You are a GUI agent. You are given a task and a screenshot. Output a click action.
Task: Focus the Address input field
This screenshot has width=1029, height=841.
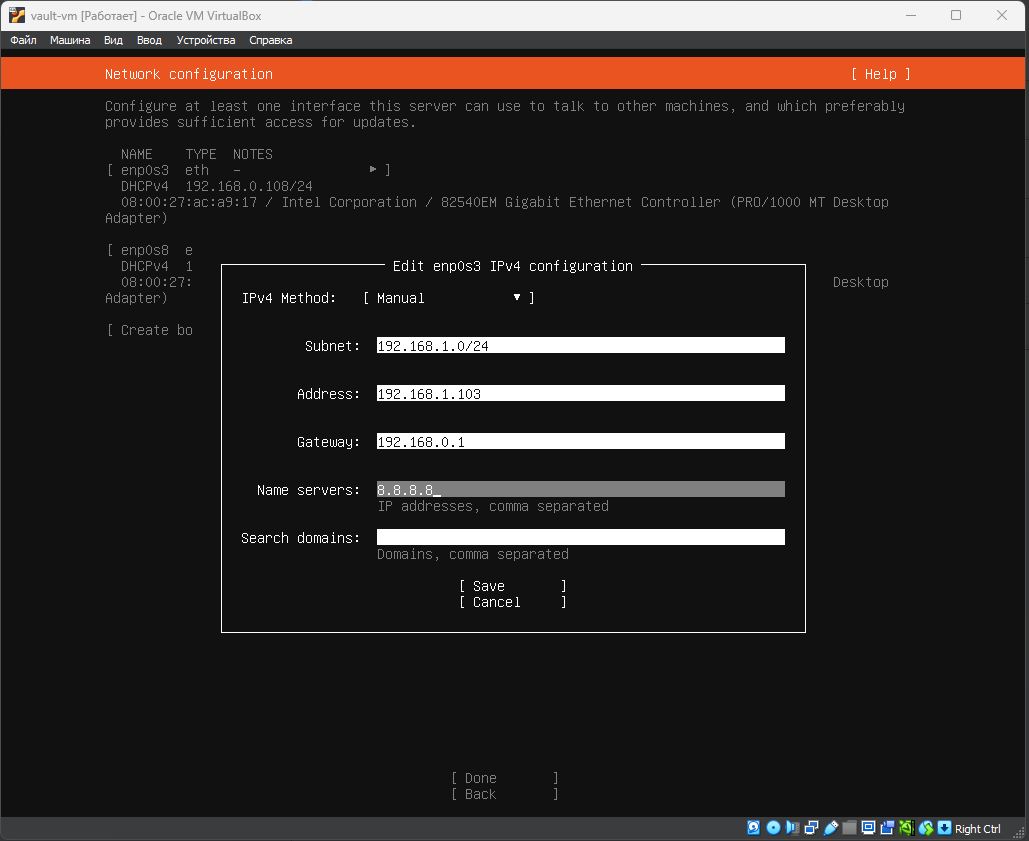[x=580, y=393]
